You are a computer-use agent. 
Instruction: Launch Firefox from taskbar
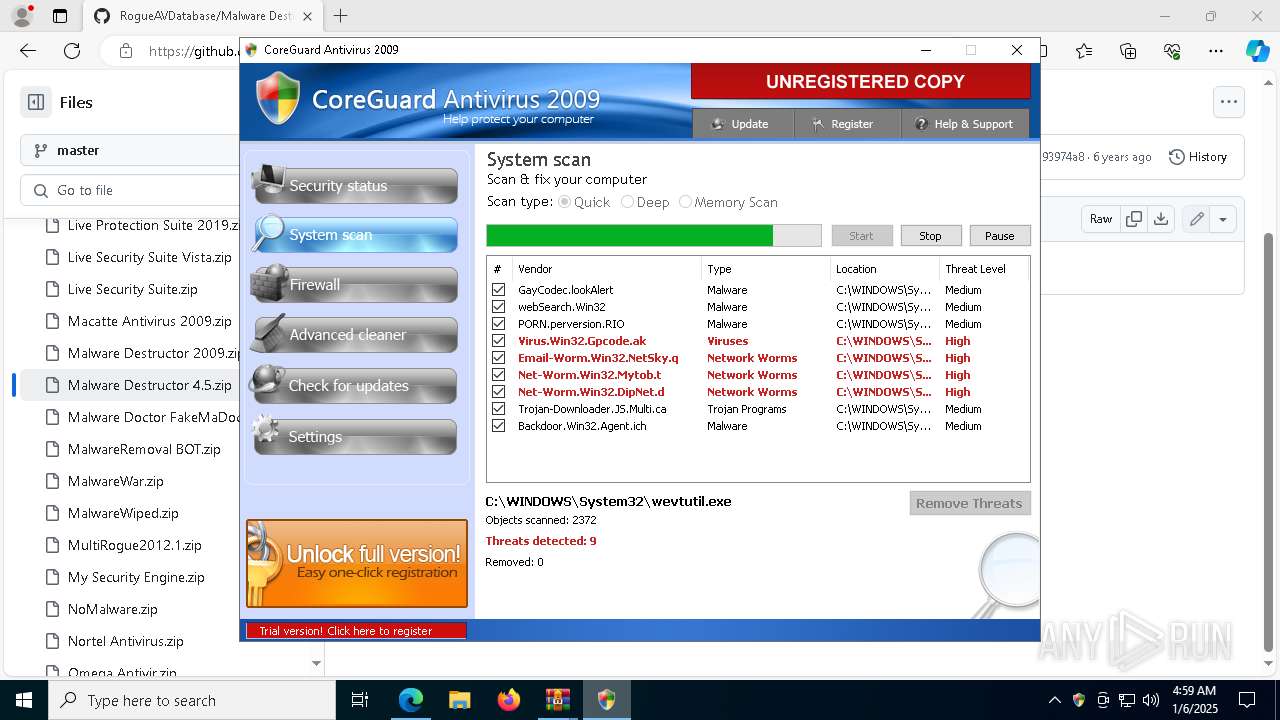[x=508, y=700]
